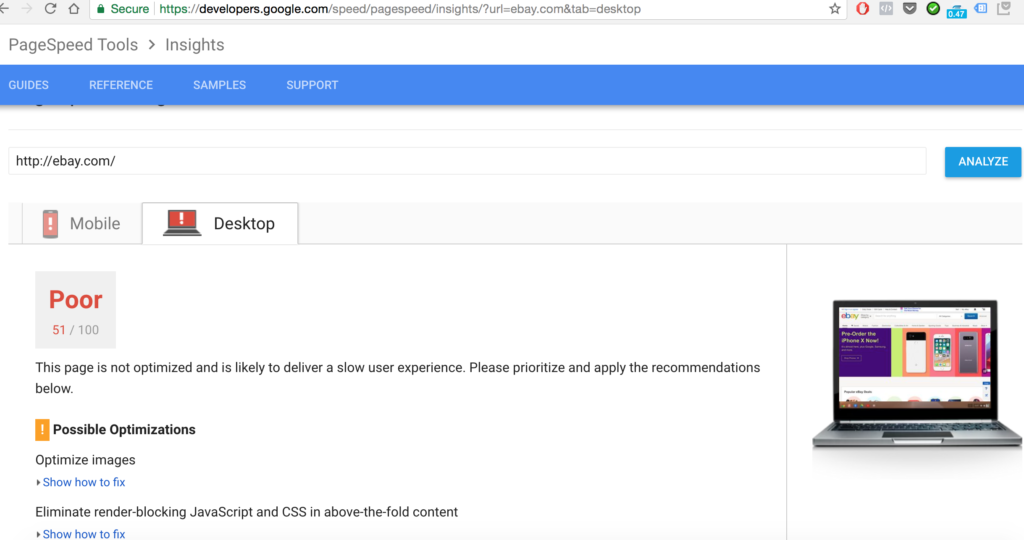This screenshot has width=1024, height=540.
Task: Click the code brackets extension icon
Action: point(886,9)
